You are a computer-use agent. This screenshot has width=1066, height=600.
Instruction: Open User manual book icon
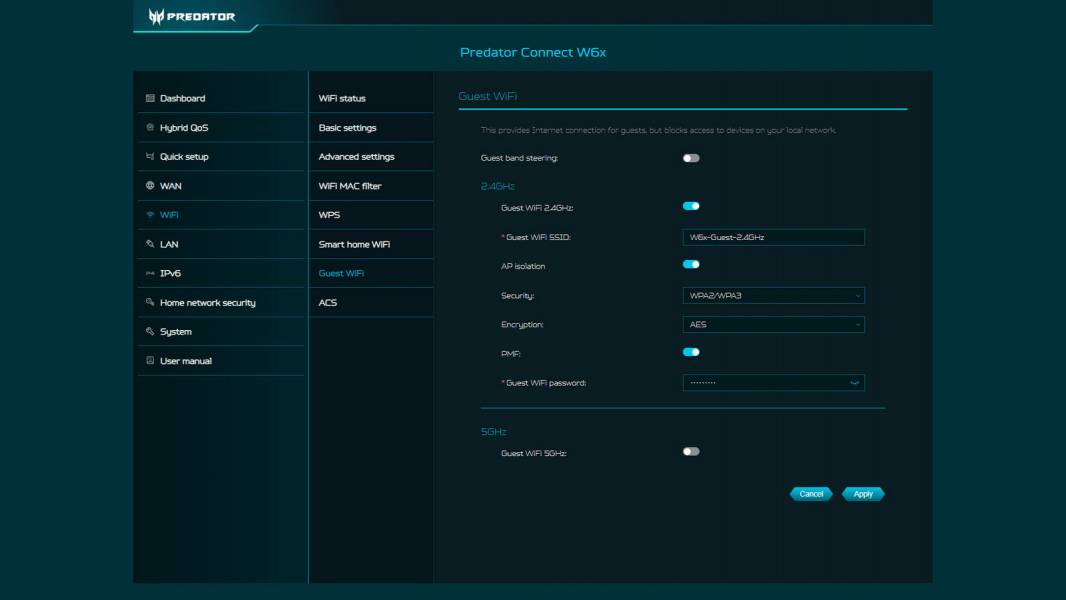[x=148, y=359]
